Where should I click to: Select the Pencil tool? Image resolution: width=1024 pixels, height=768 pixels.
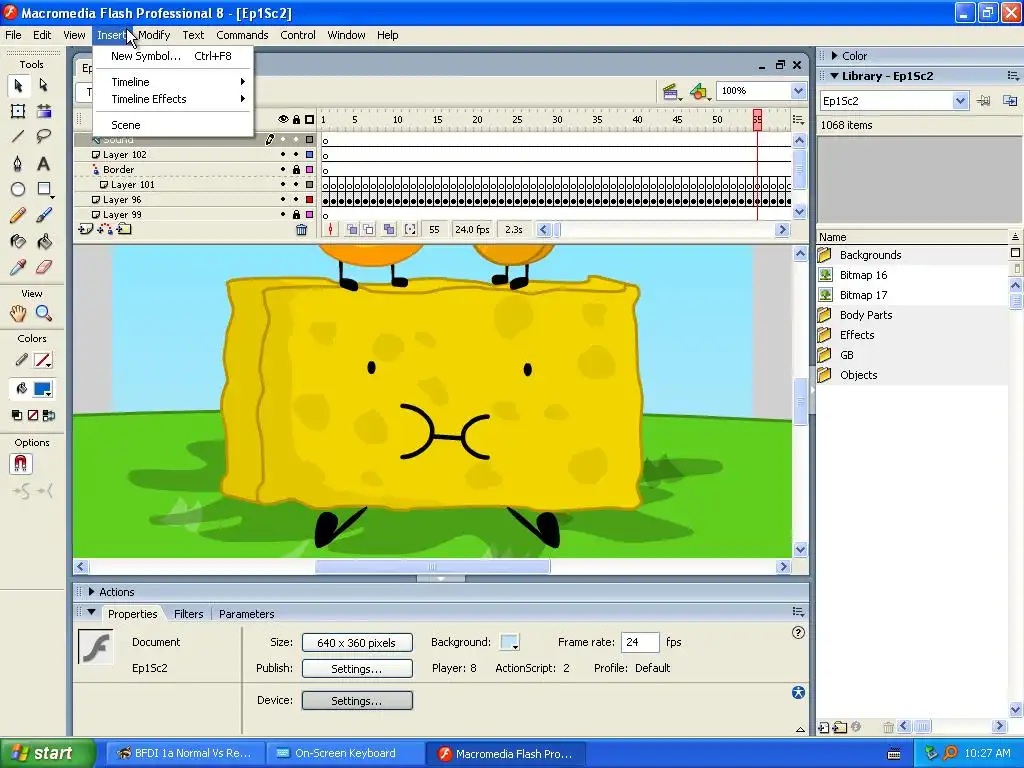tap(18, 215)
